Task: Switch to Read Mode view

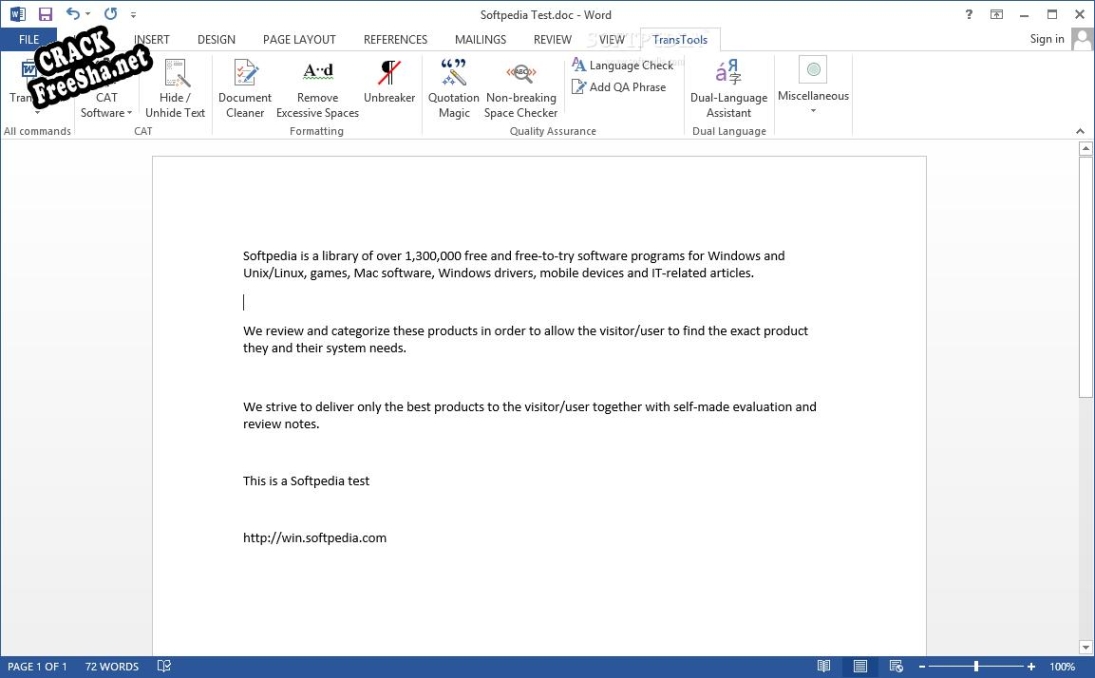Action: click(x=823, y=667)
